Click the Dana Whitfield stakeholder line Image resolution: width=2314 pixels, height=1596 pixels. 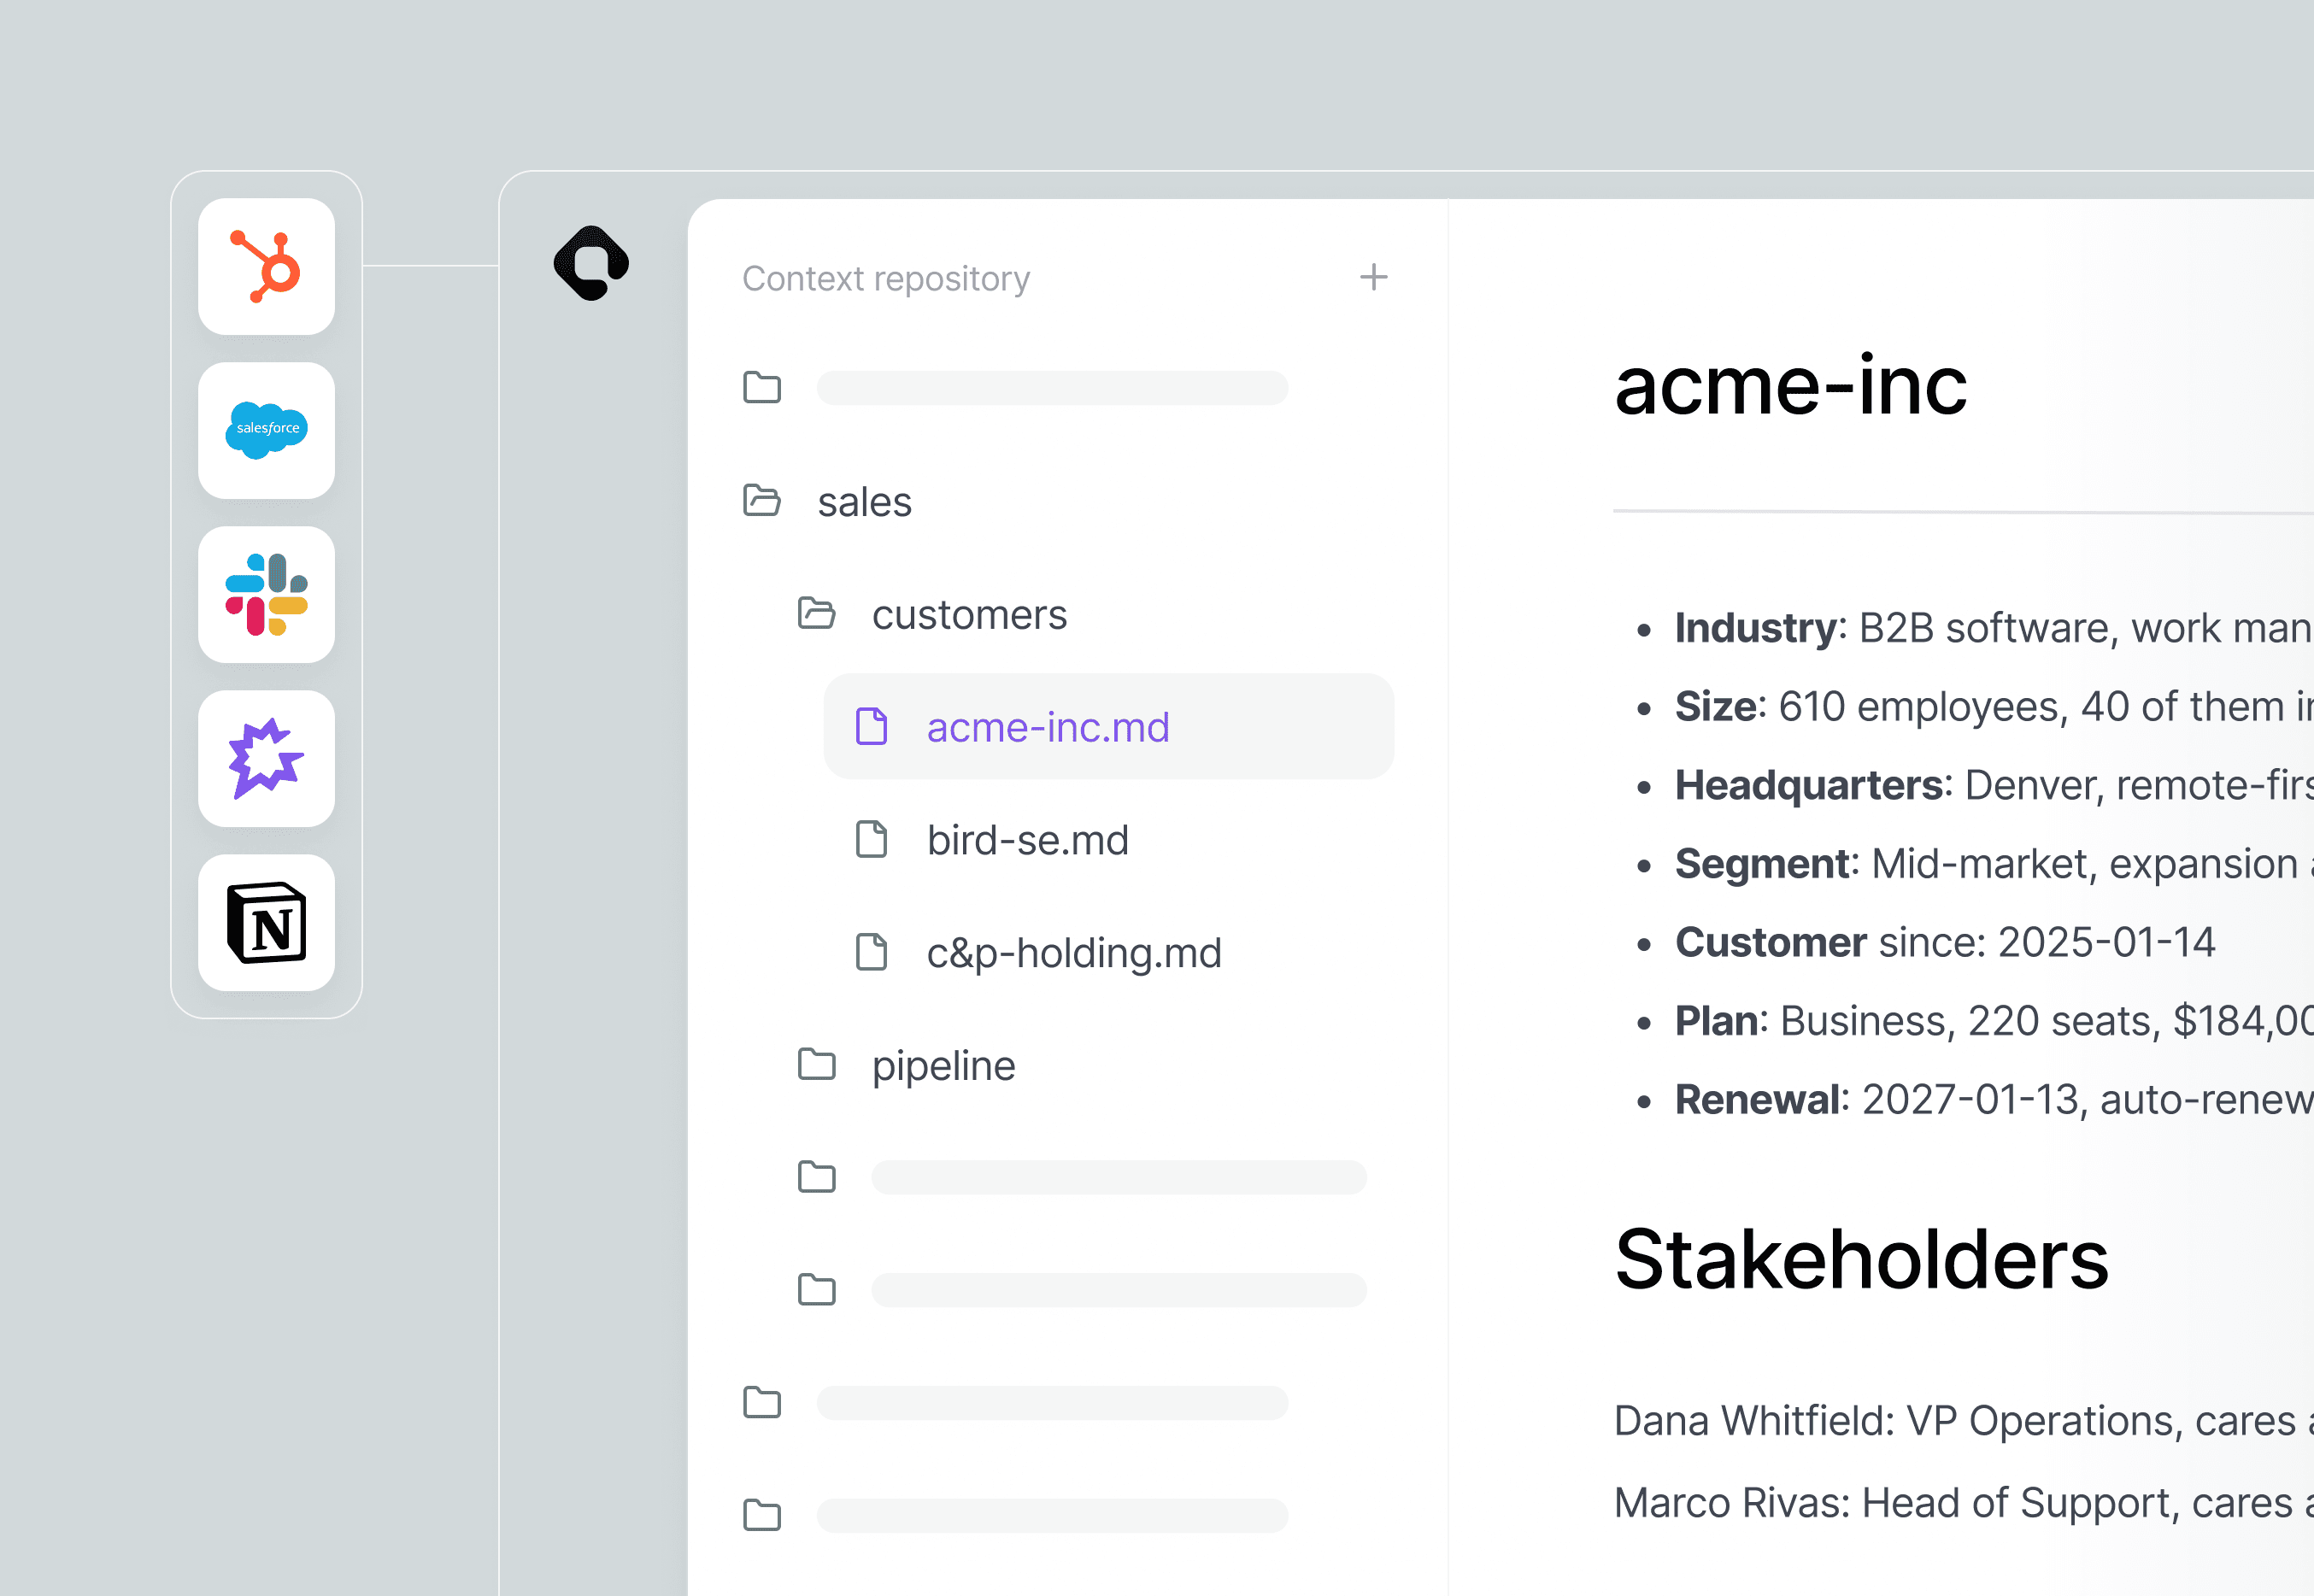click(1963, 1421)
